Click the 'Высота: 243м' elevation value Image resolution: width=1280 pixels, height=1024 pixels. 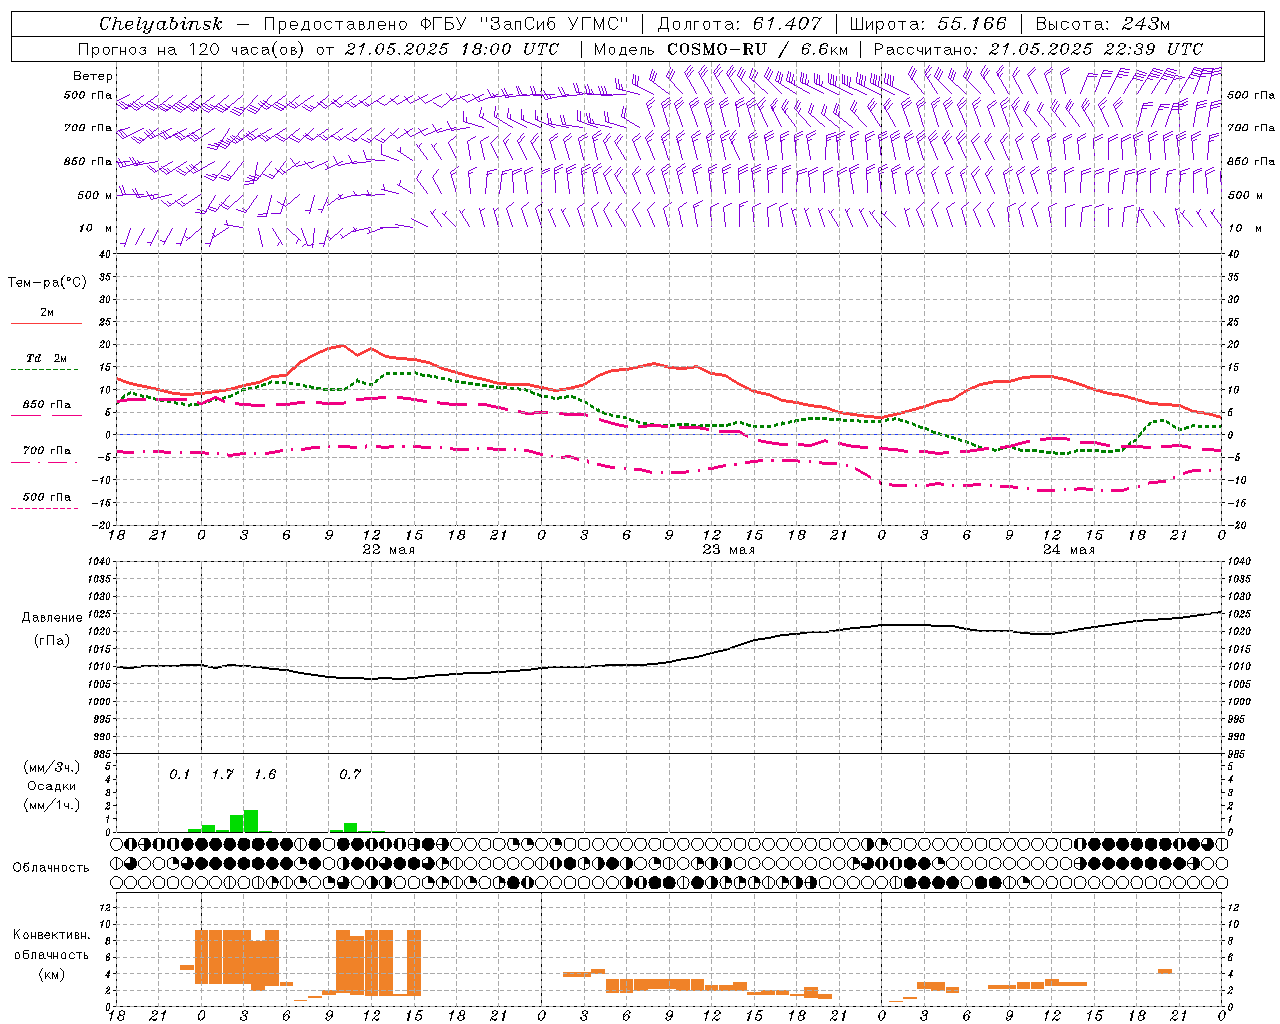1102,24
